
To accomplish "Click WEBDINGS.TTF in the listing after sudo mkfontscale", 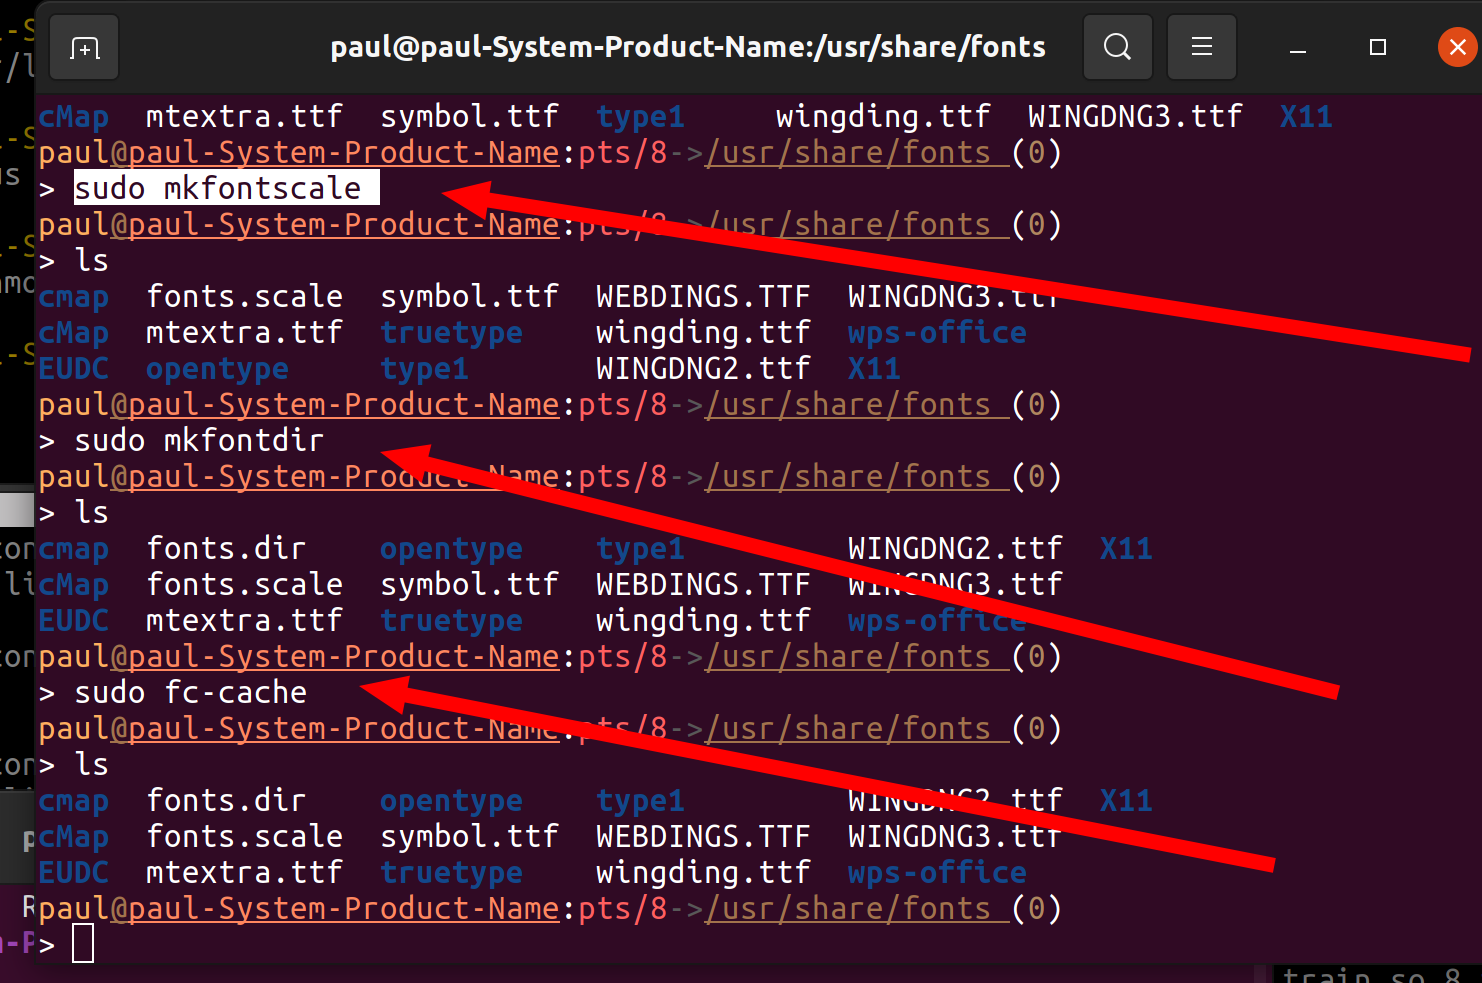I will tap(703, 297).
